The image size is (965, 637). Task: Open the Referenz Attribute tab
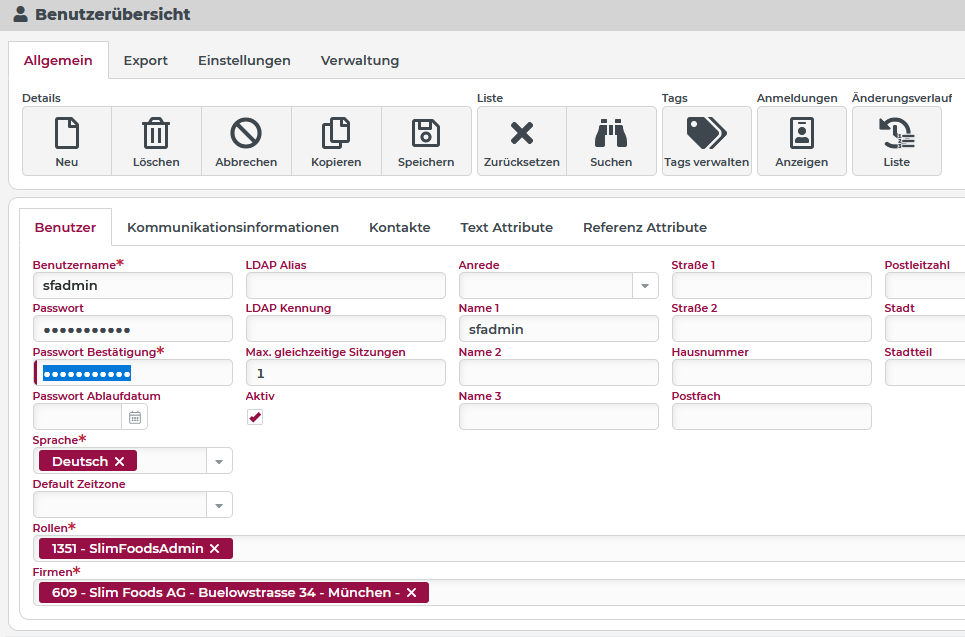(645, 227)
